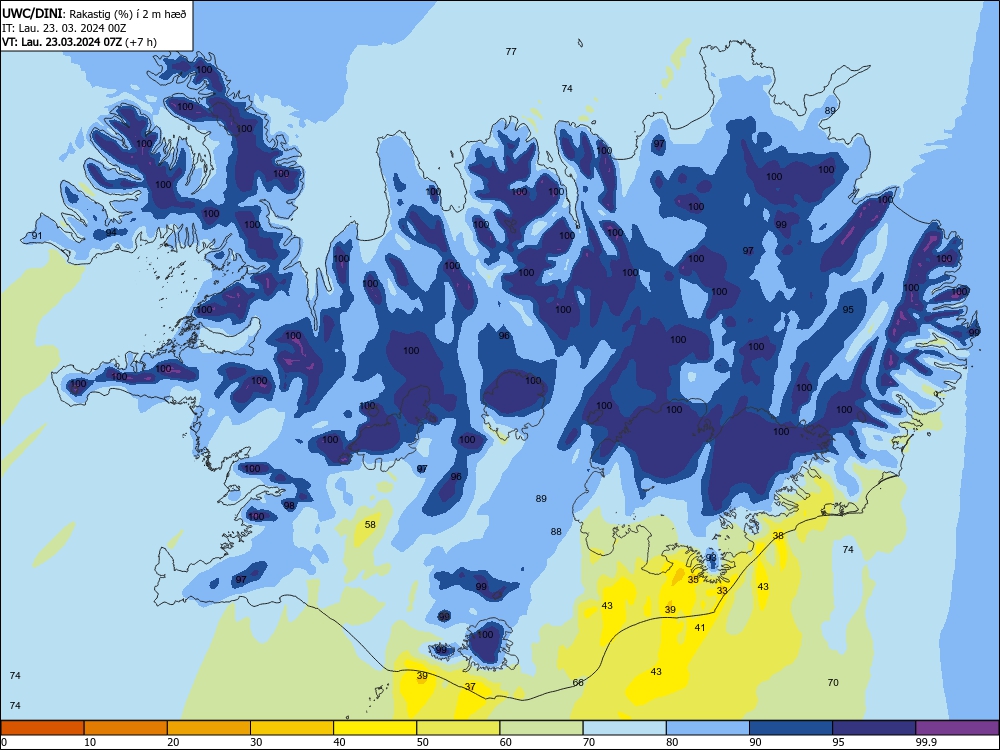Click the value 41 in the southeast sea

click(x=700, y=628)
